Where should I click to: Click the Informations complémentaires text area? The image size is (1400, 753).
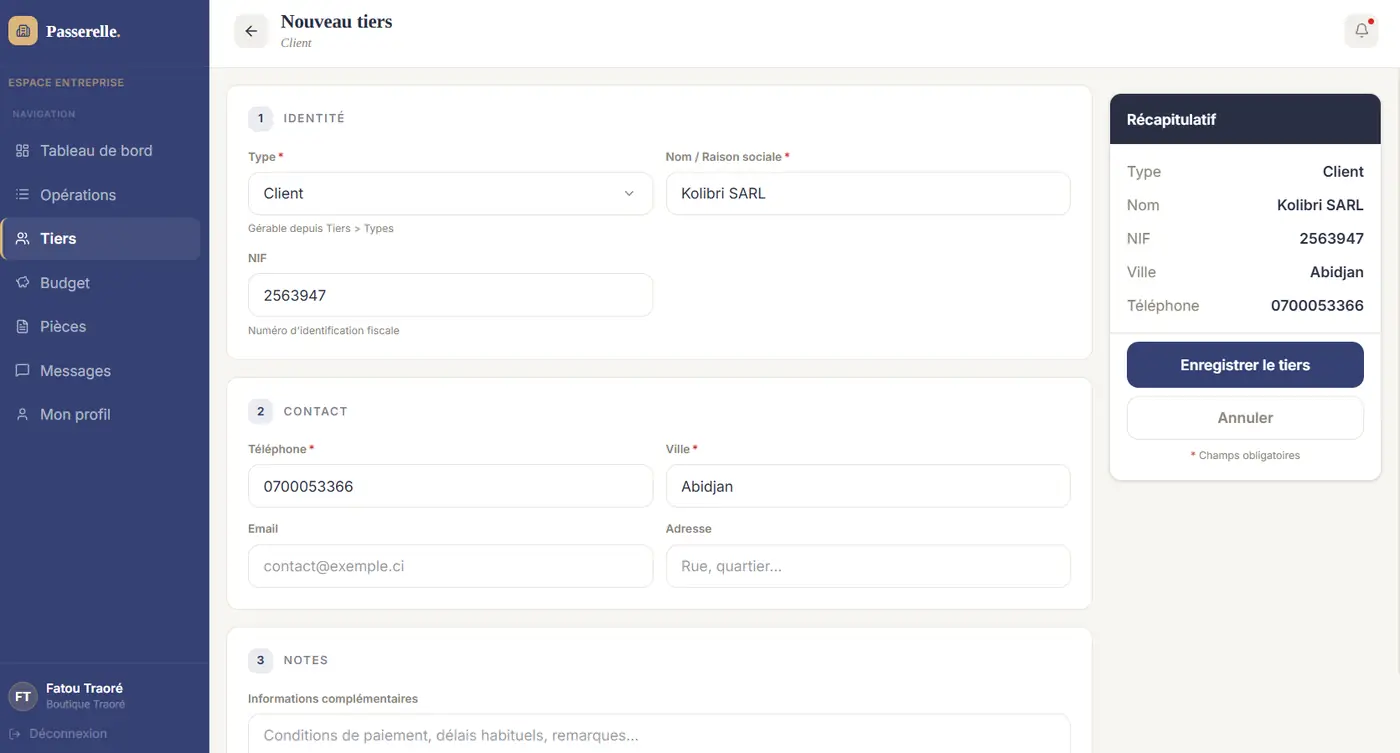pyautogui.click(x=659, y=734)
